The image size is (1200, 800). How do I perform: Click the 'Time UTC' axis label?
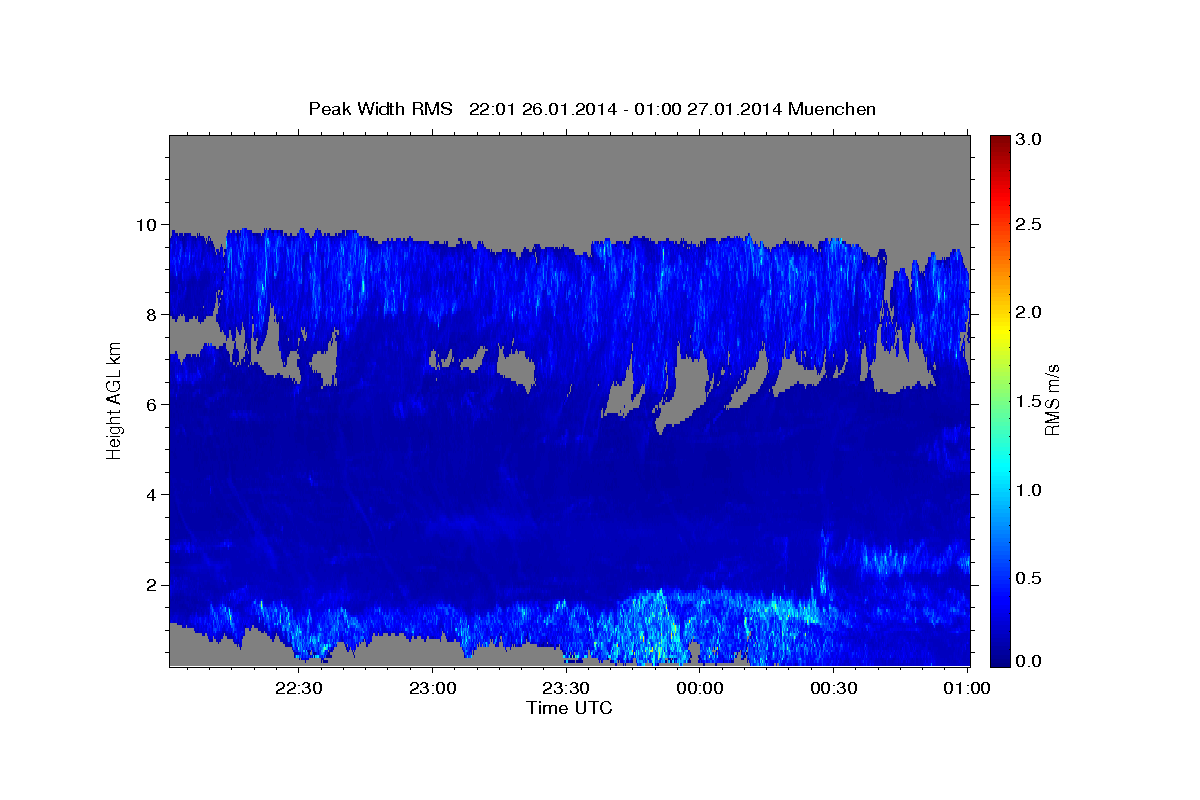coord(569,708)
